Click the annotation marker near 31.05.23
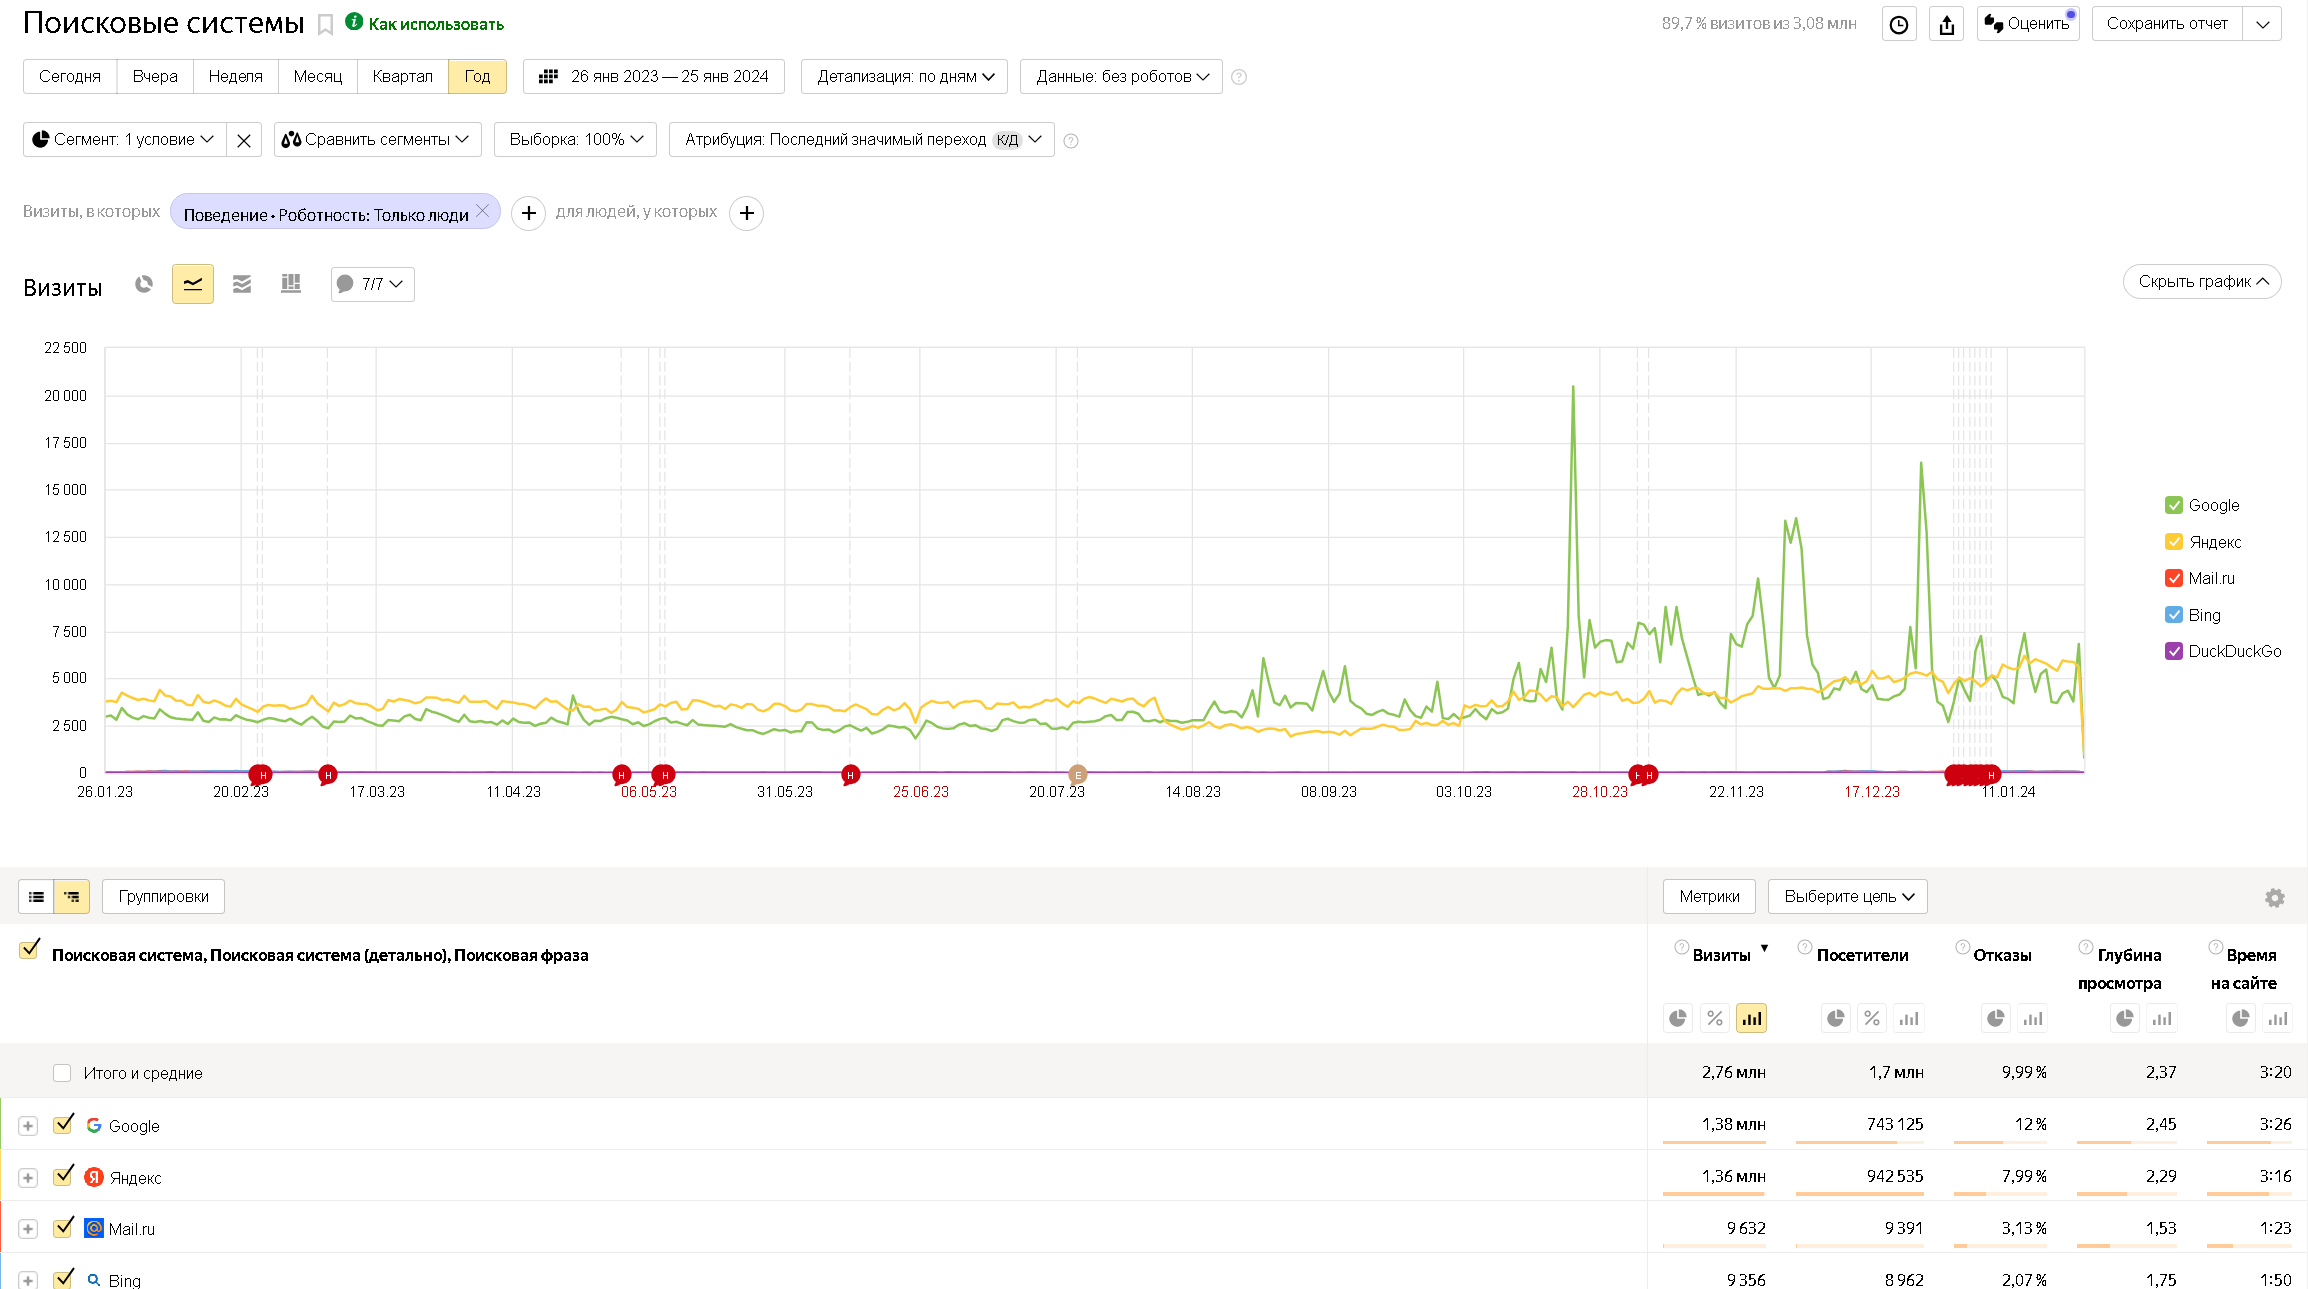 (850, 775)
